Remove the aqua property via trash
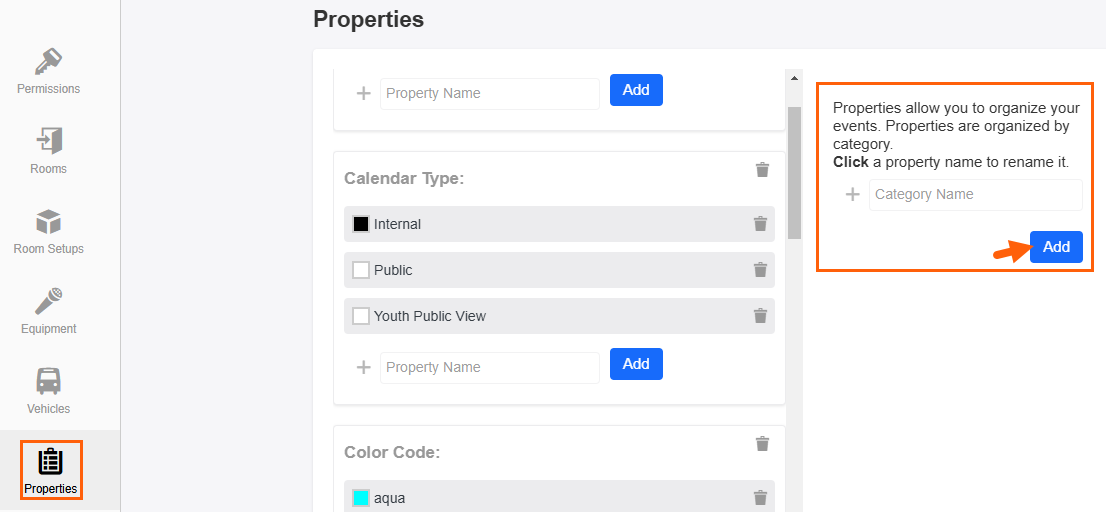Viewport: 1106px width, 512px height. coord(760,498)
